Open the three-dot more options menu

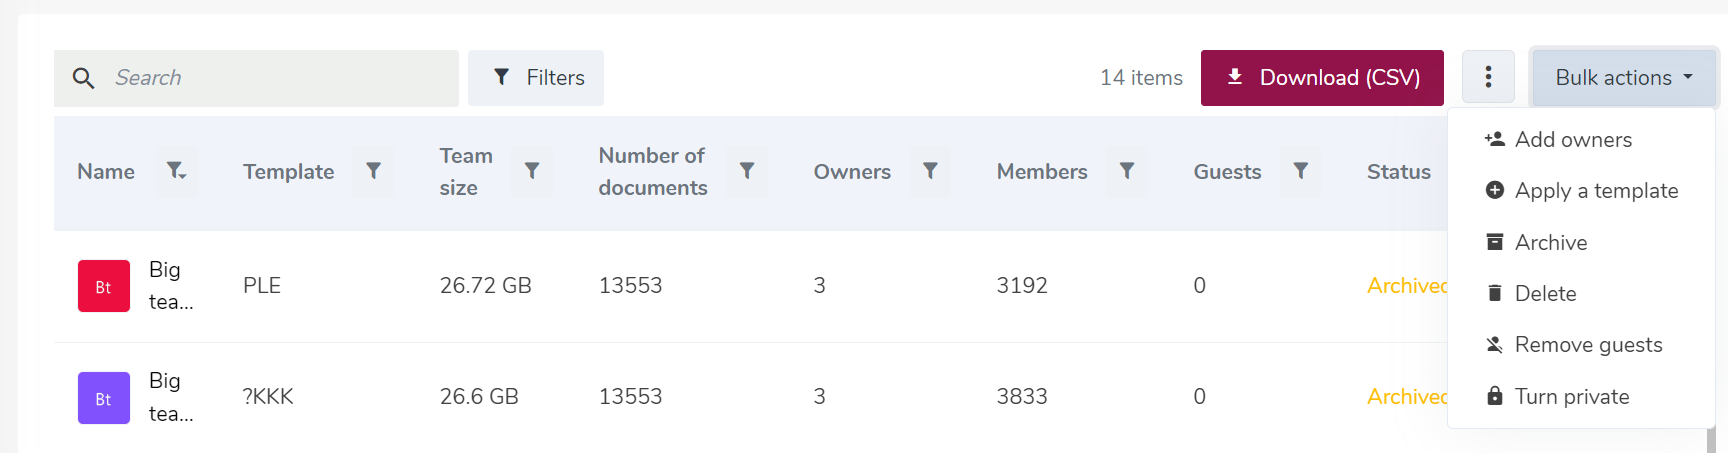click(1488, 77)
